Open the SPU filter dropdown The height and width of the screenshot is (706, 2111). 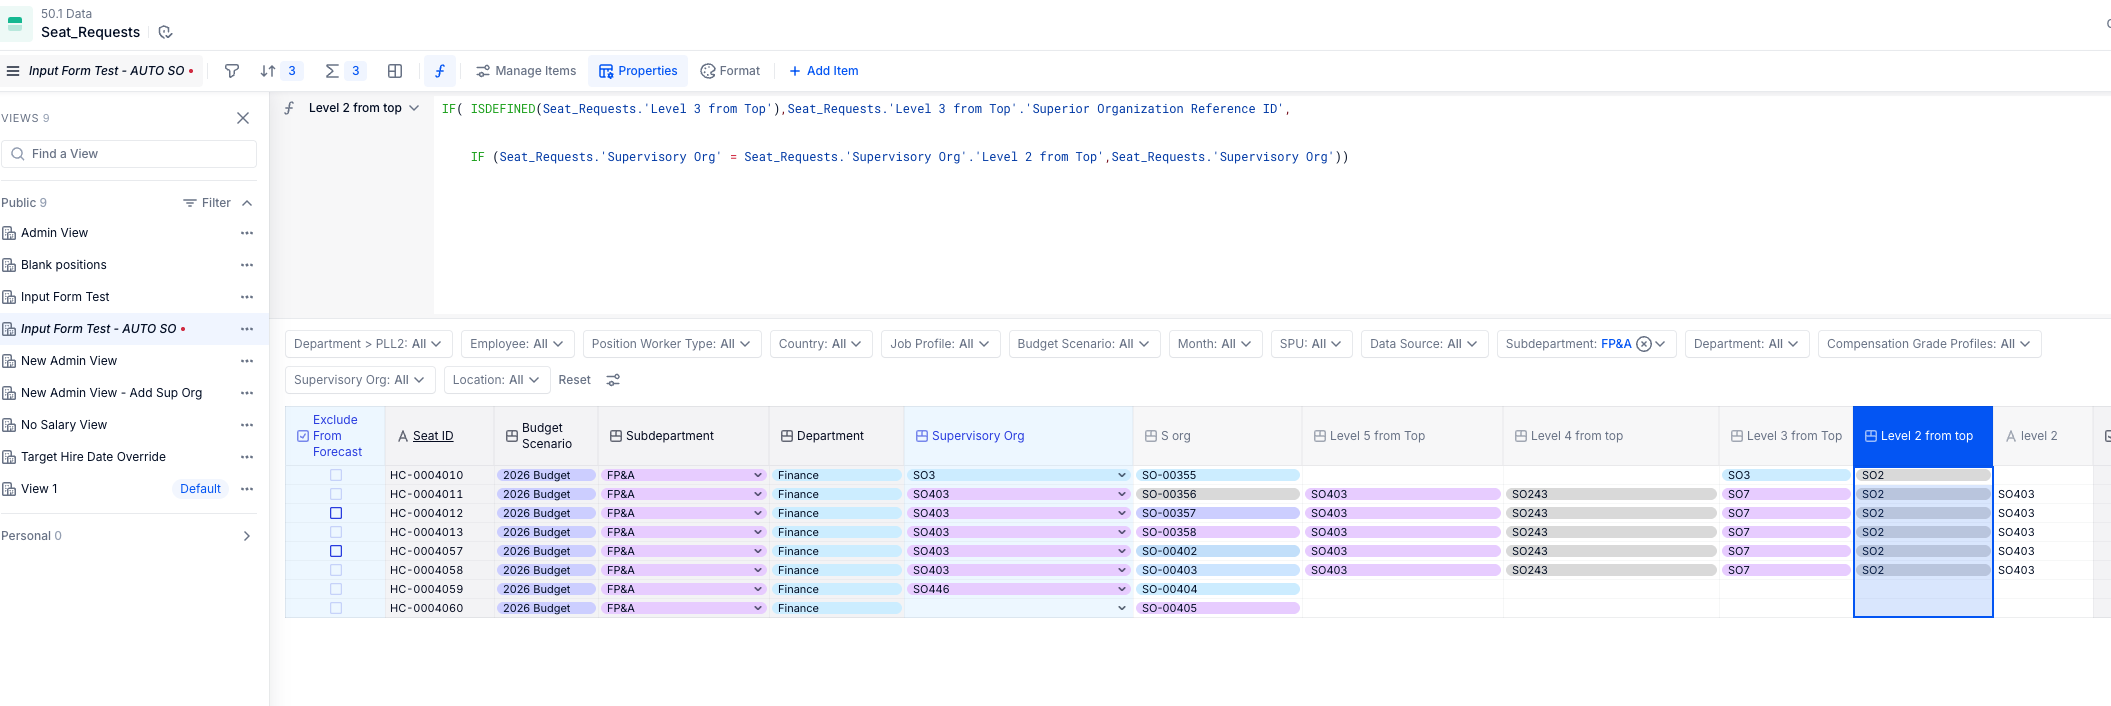pos(1311,344)
